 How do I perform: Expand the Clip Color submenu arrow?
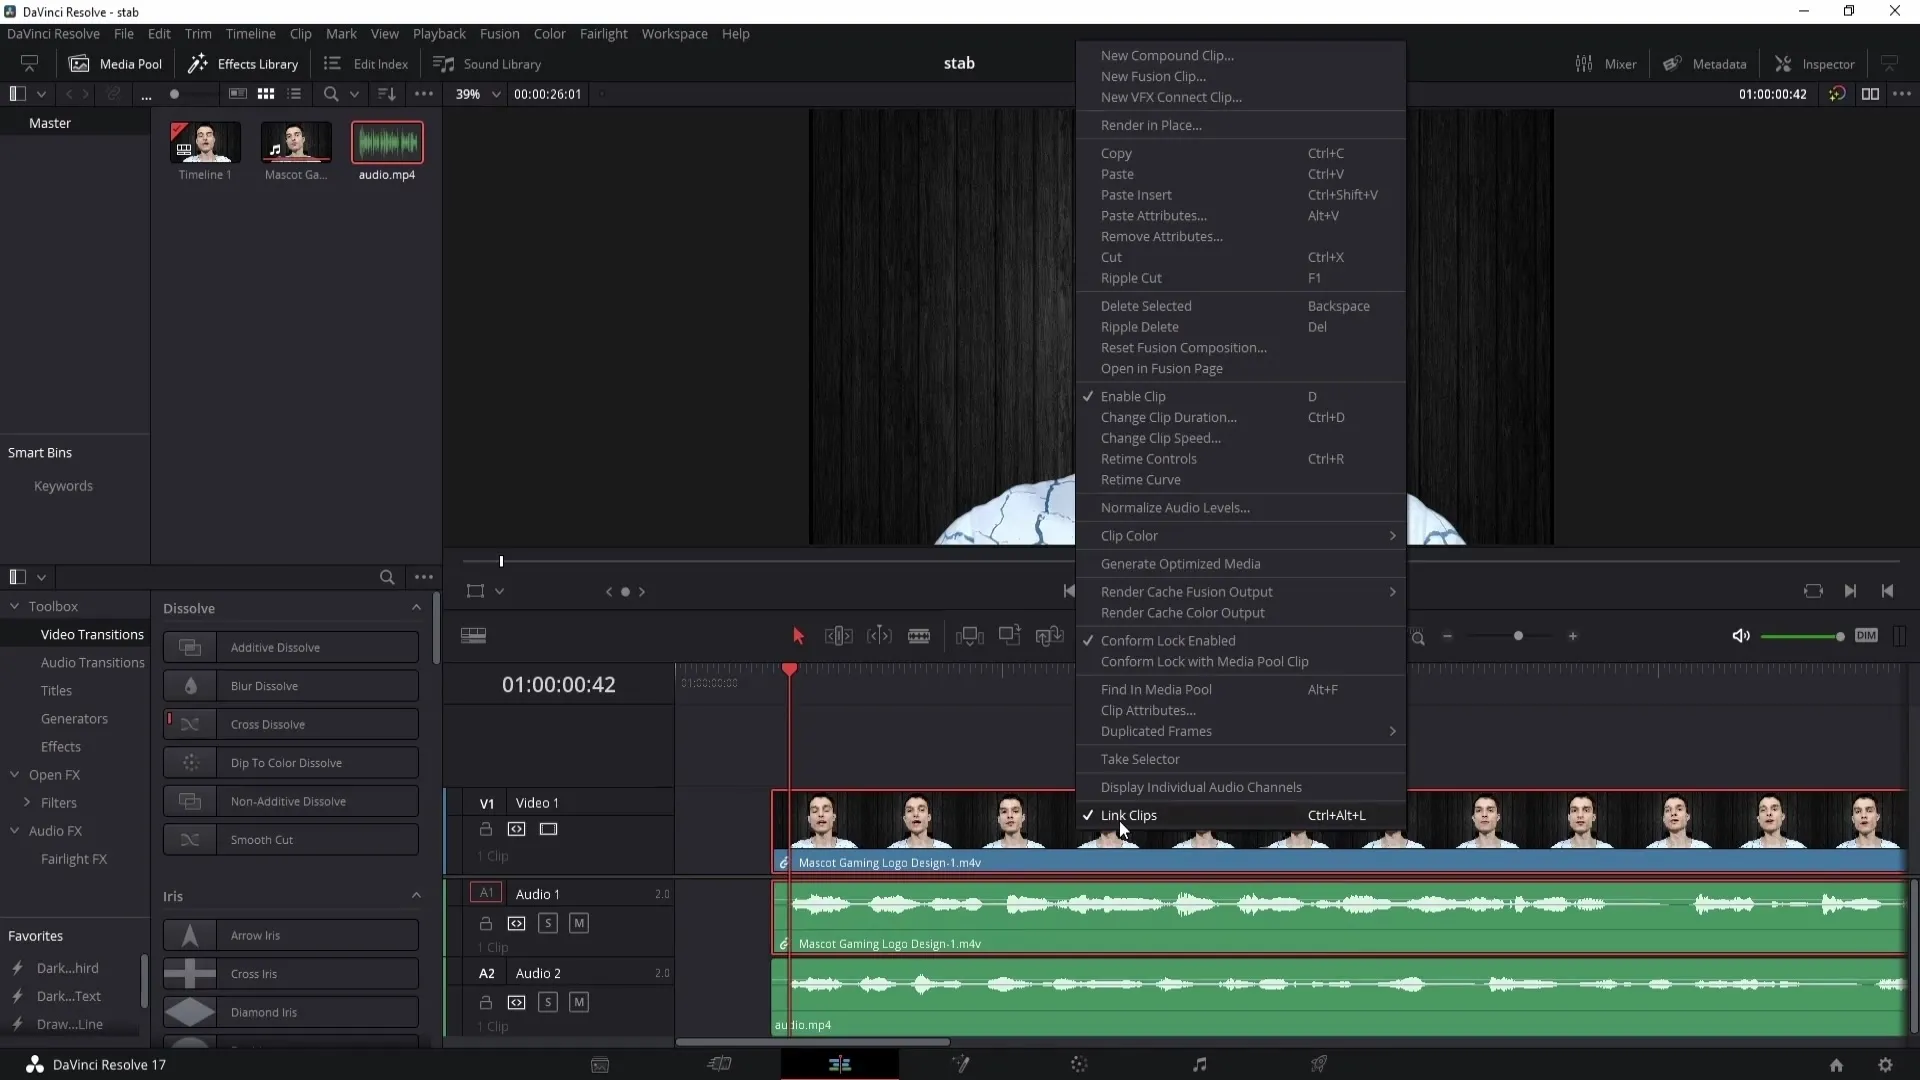pos(1393,535)
